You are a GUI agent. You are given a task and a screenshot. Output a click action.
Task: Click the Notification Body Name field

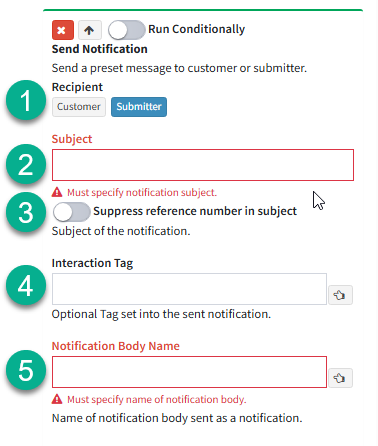(x=189, y=372)
